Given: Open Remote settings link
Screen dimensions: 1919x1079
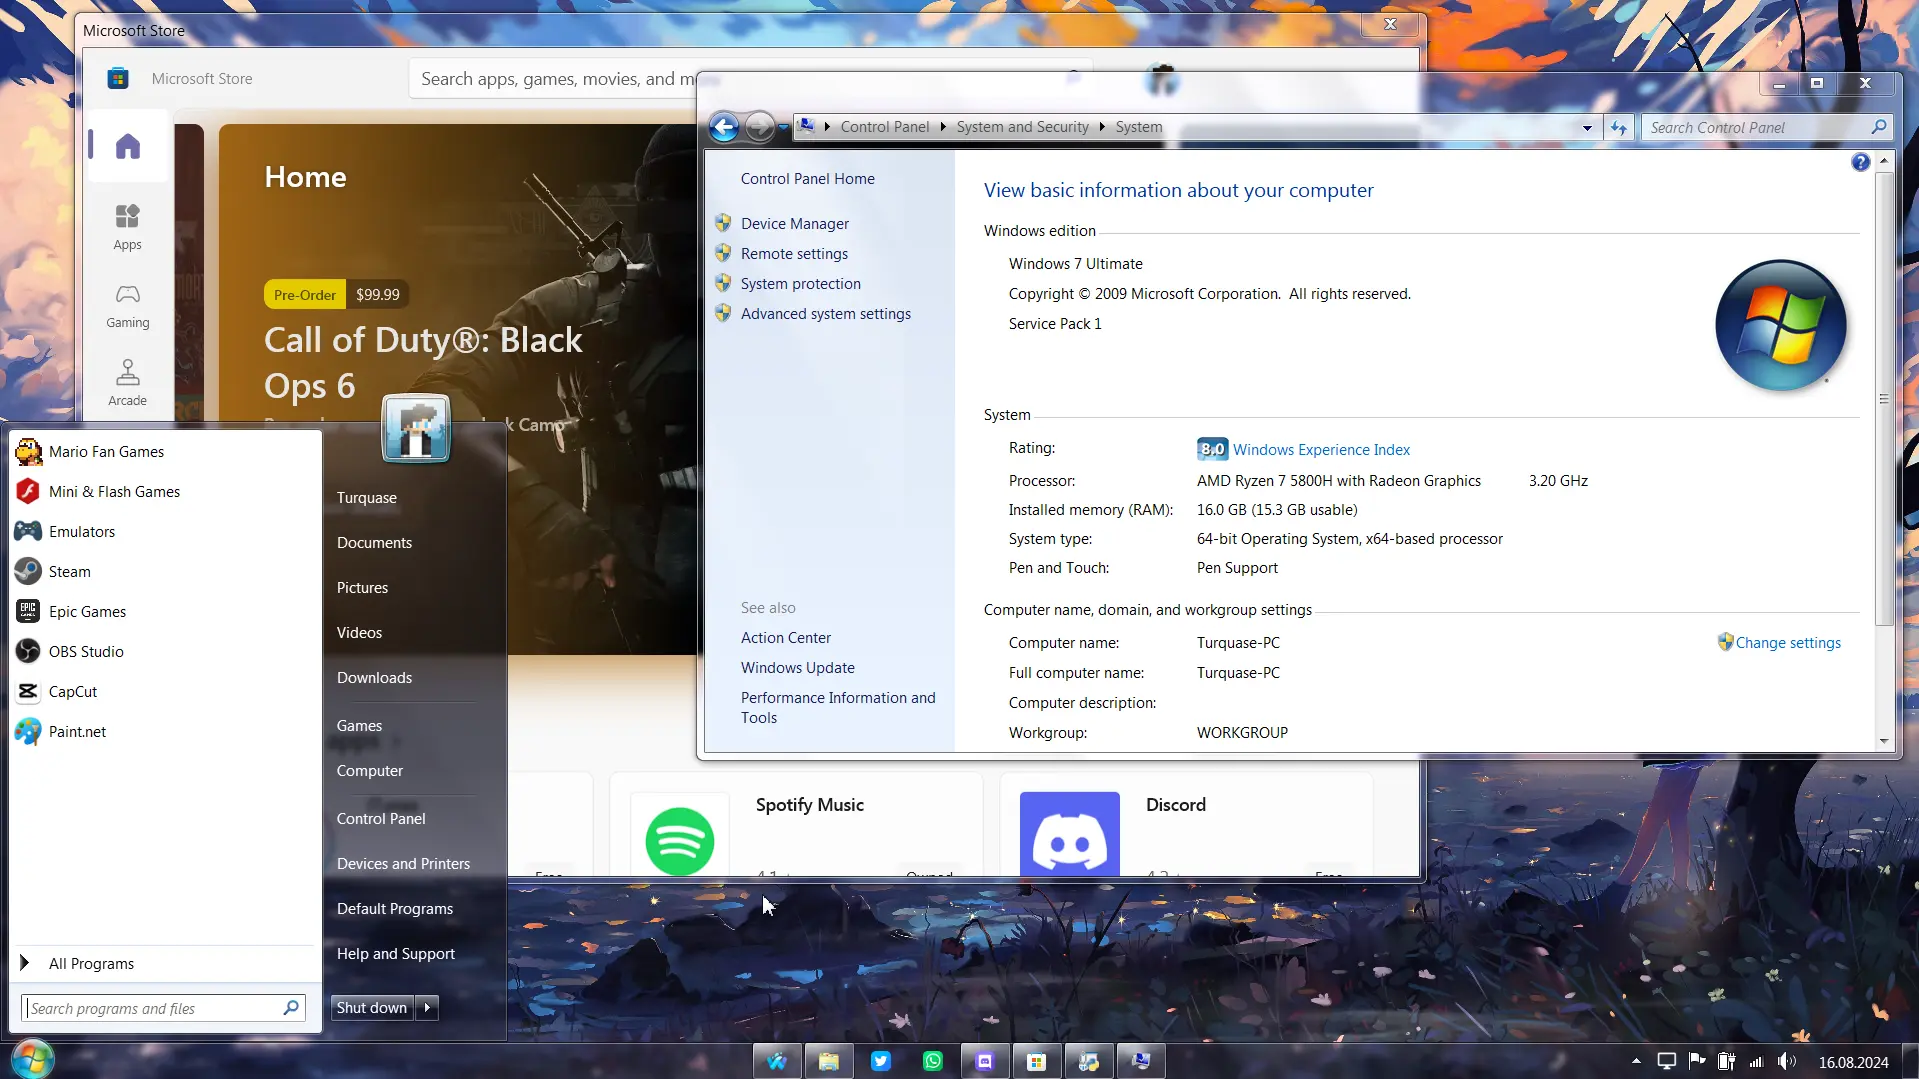Looking at the screenshot, I should point(794,254).
